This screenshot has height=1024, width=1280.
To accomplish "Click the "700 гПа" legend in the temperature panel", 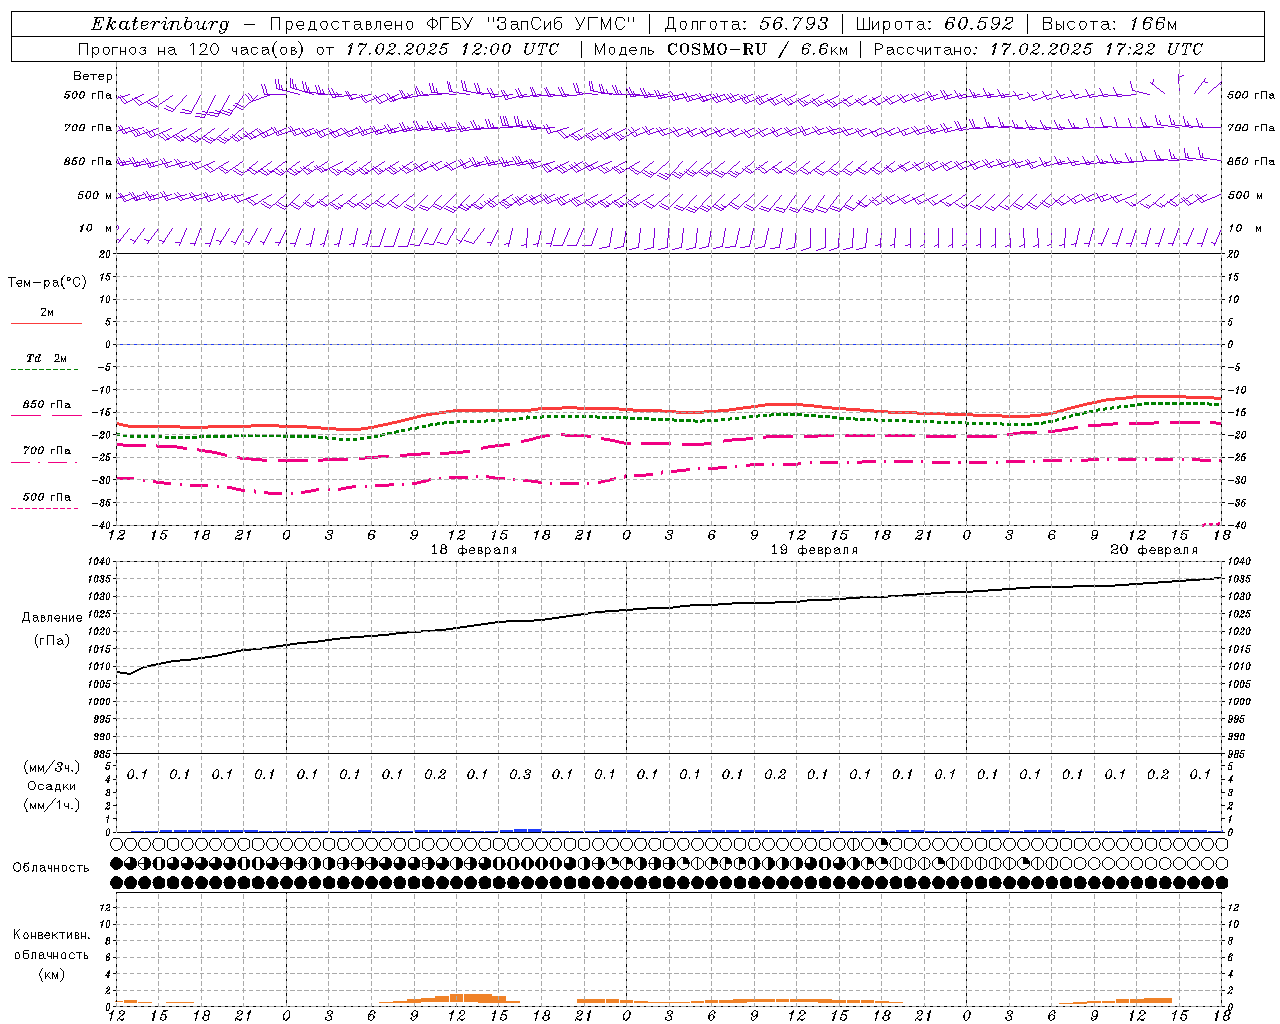I will point(46,451).
